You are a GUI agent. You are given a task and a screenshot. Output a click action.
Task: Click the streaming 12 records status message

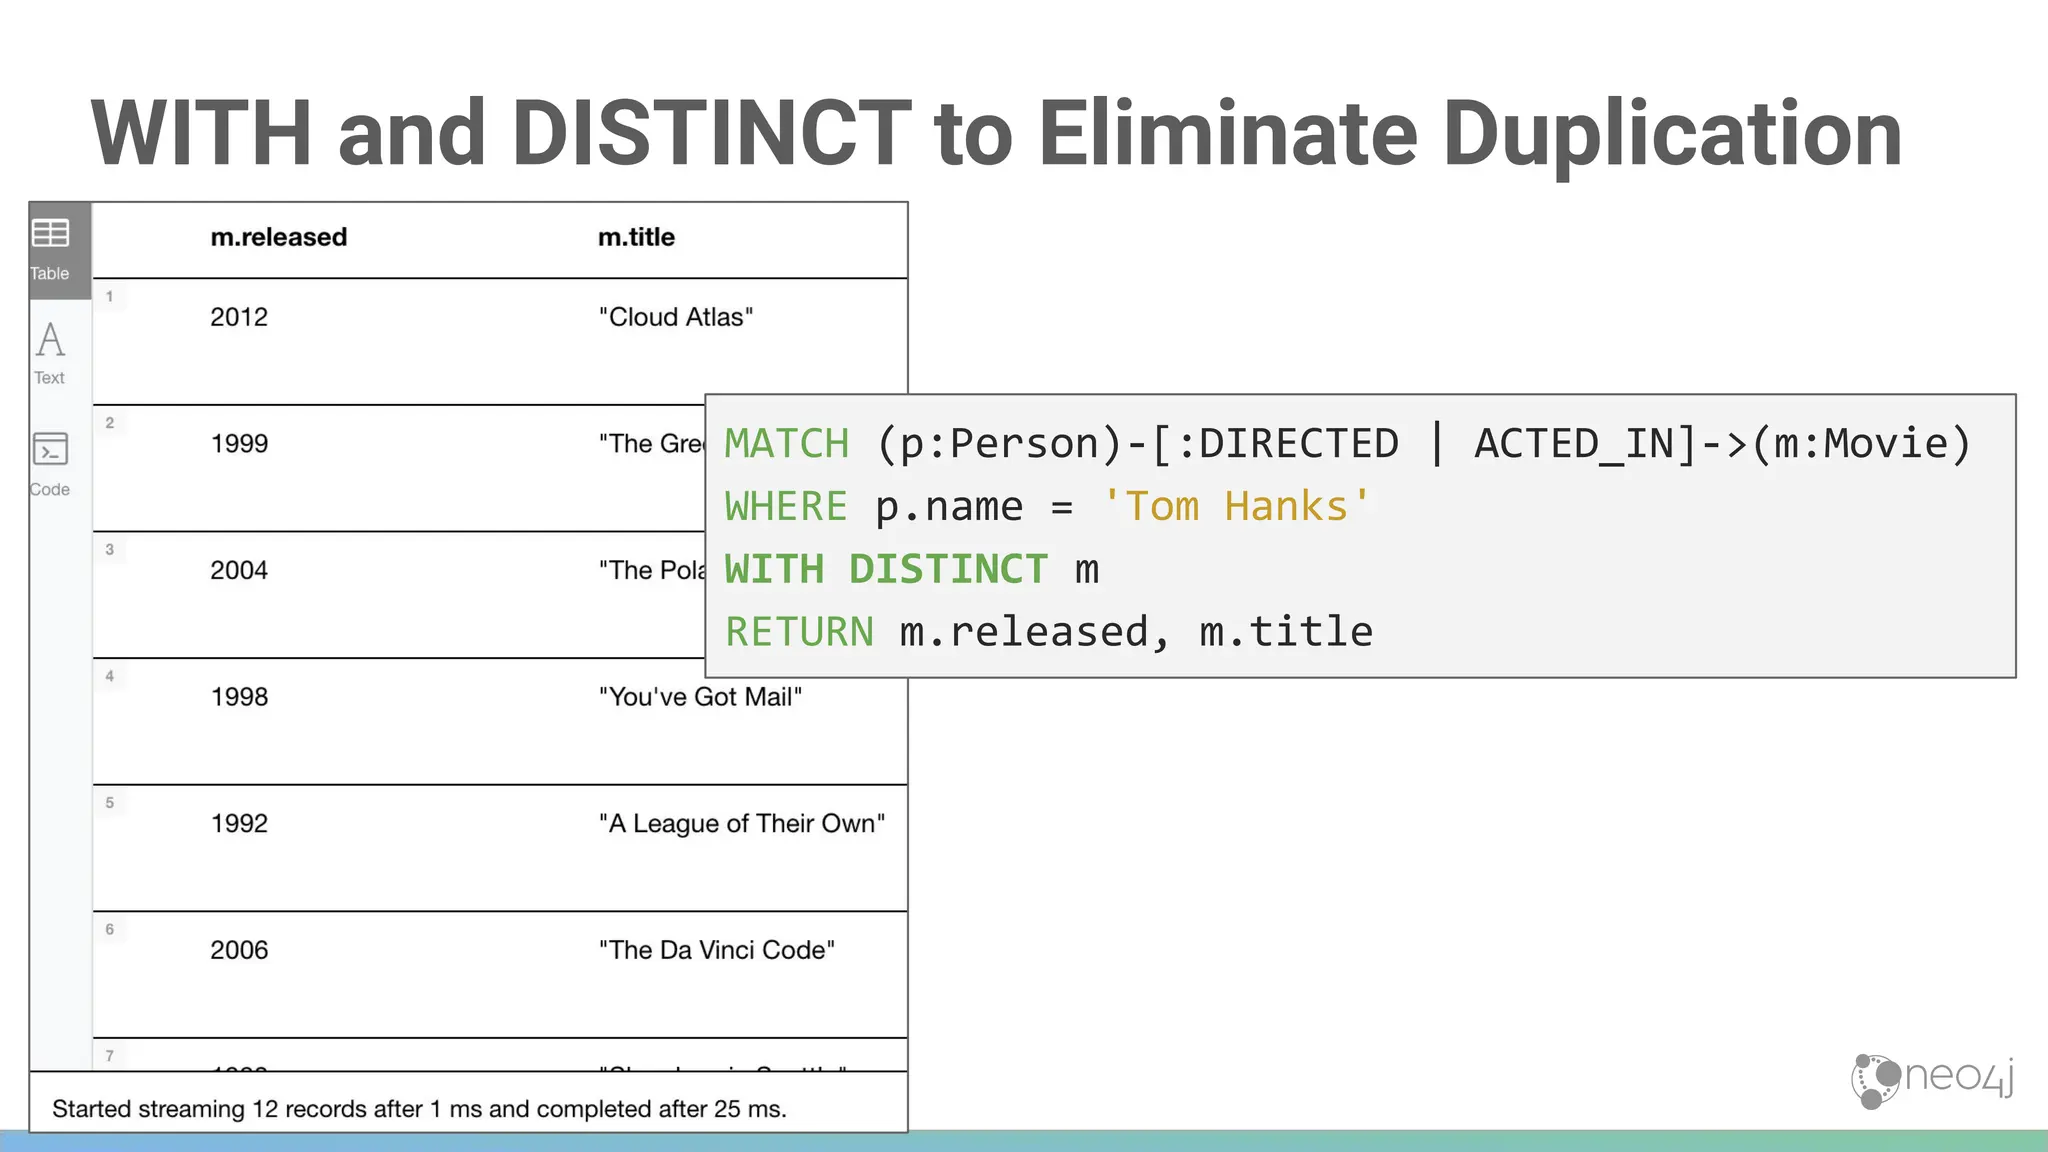coord(419,1109)
